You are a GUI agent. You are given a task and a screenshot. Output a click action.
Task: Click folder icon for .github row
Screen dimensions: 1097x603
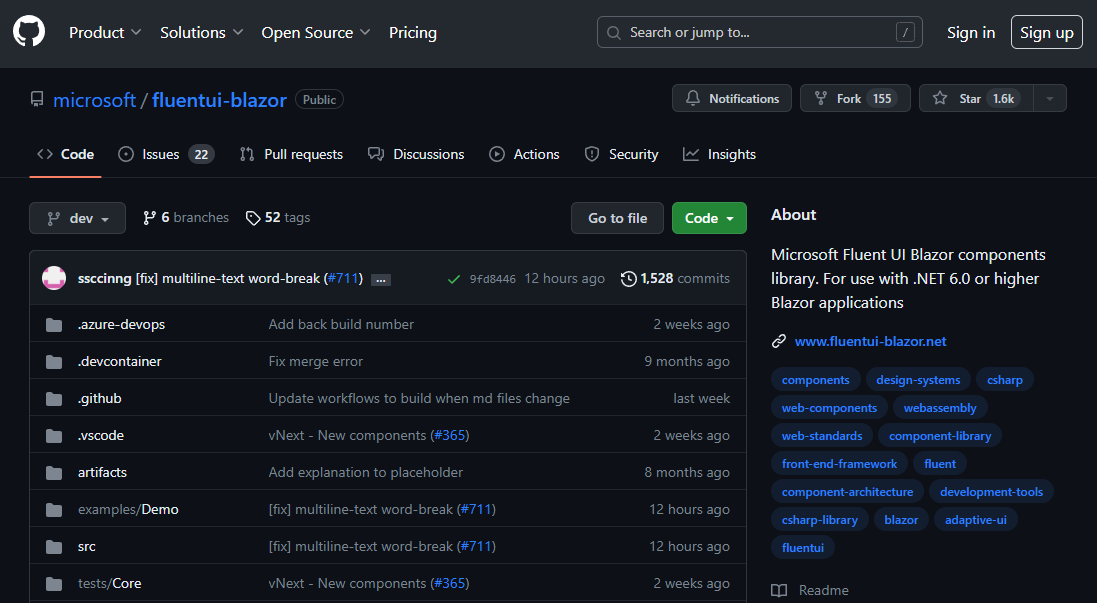point(54,399)
